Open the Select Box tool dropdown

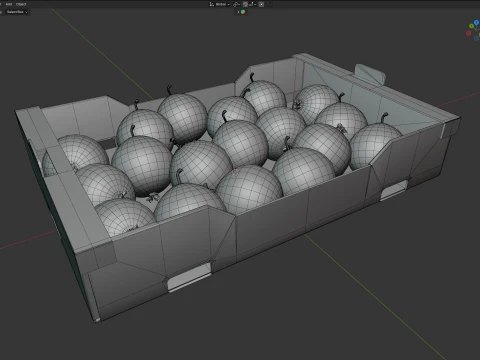17,12
